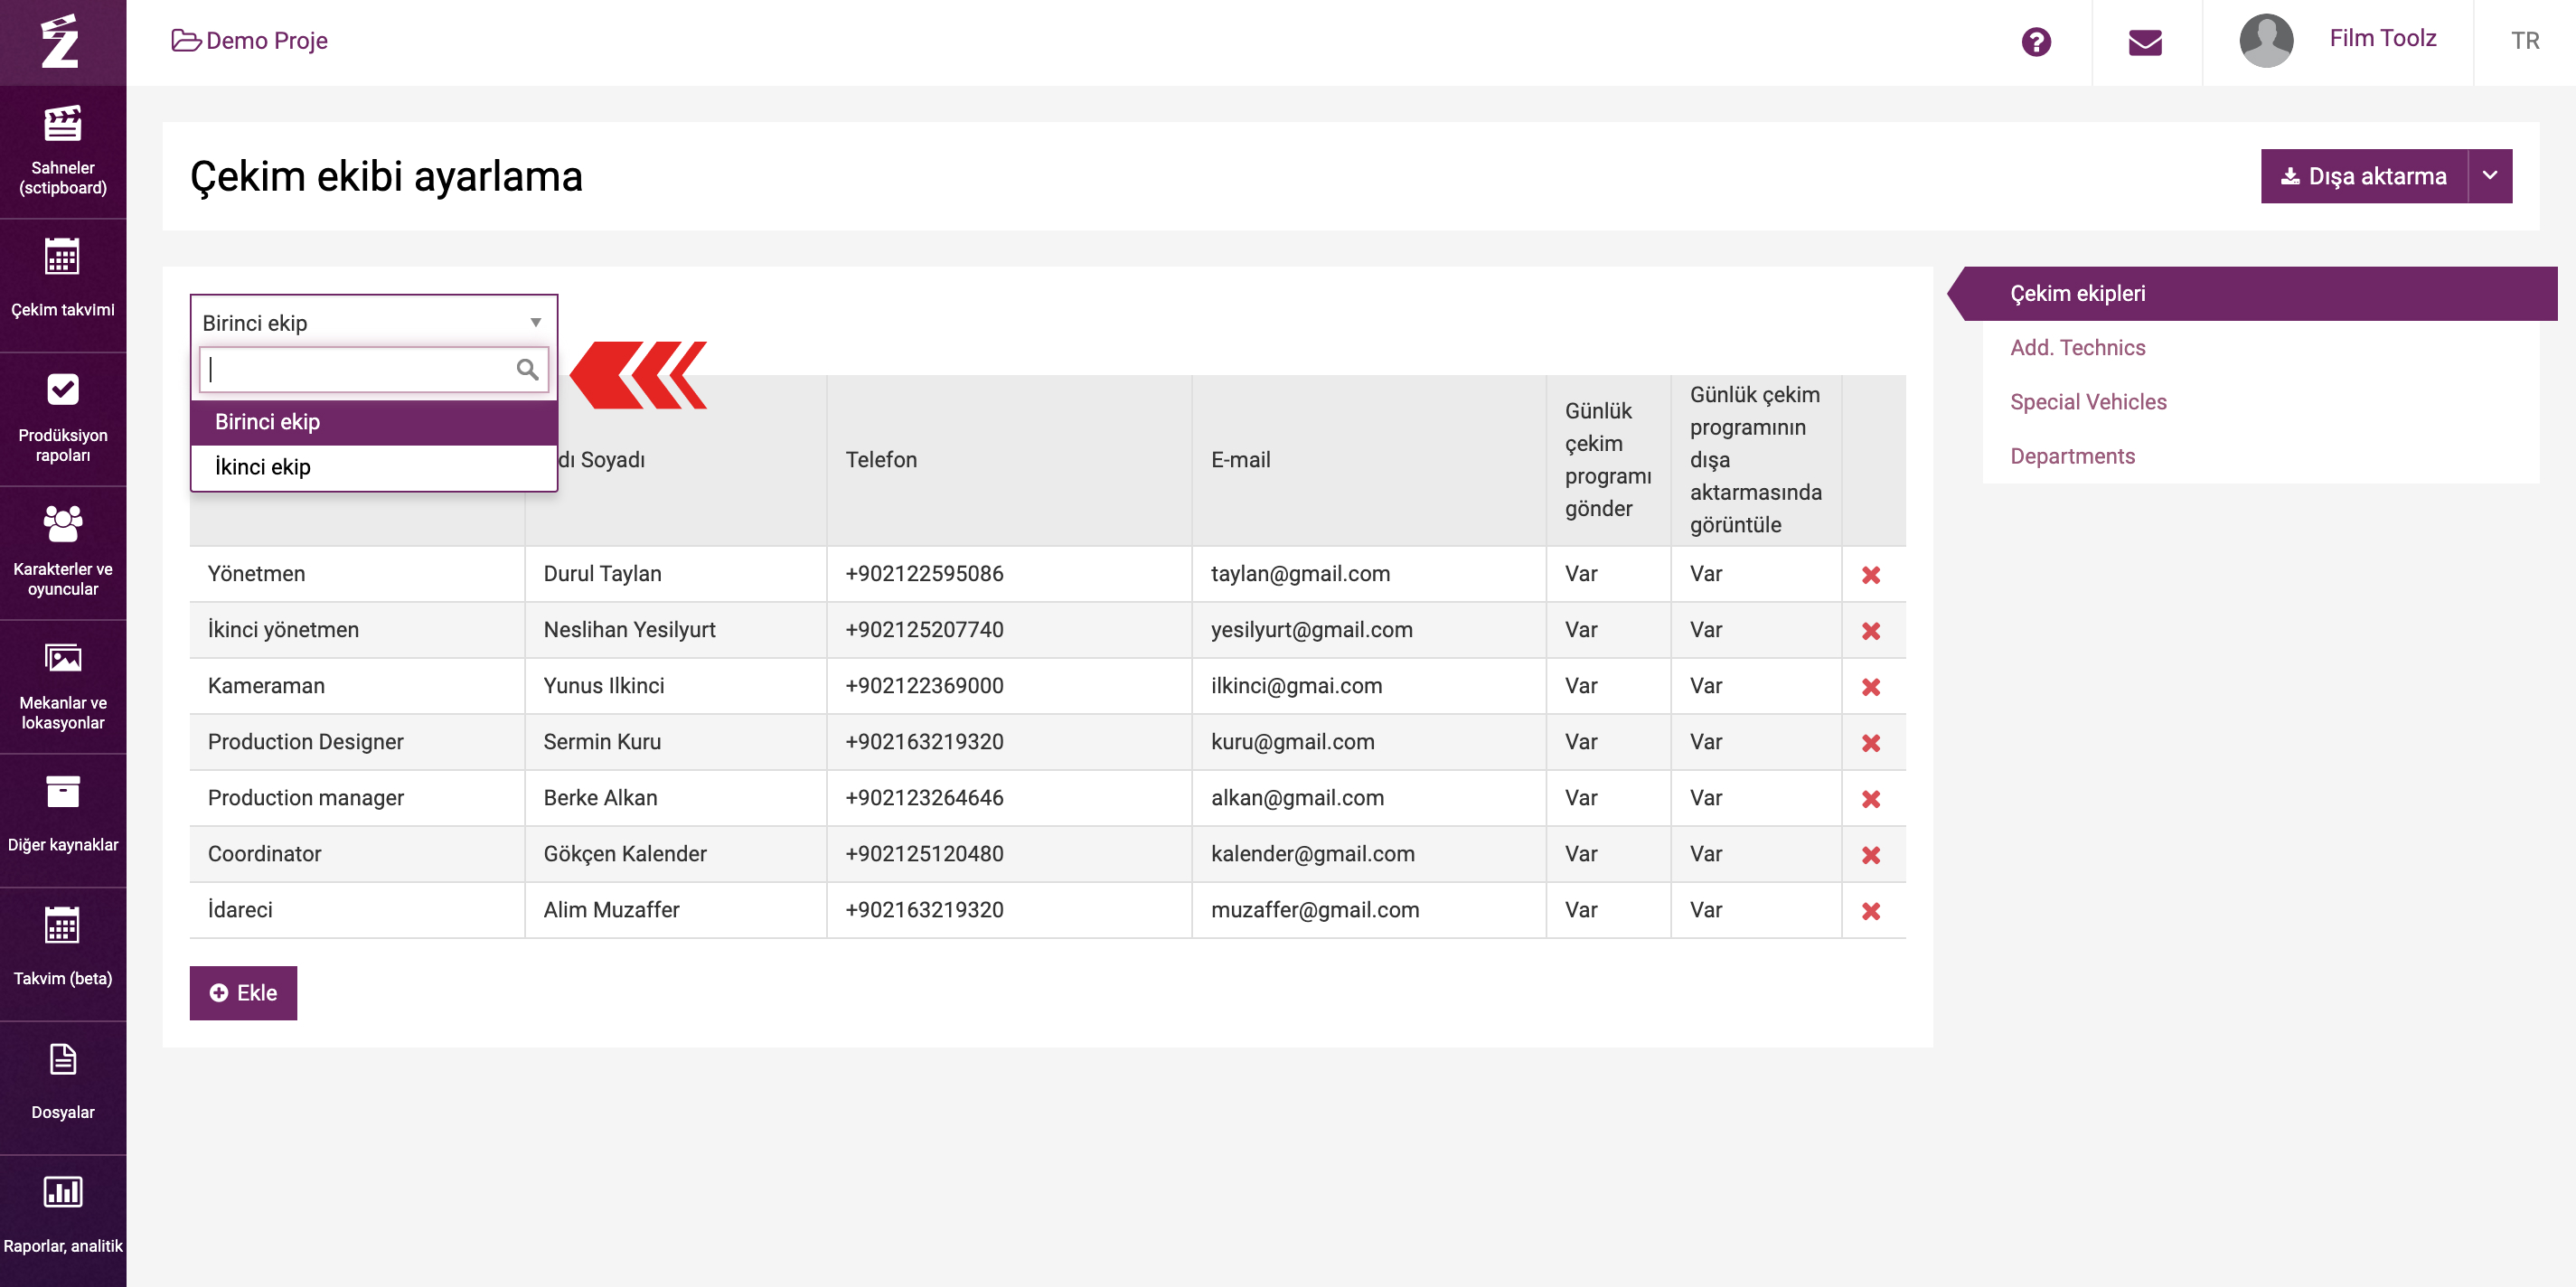Open Çekim ekipleri side tab

tap(2253, 293)
